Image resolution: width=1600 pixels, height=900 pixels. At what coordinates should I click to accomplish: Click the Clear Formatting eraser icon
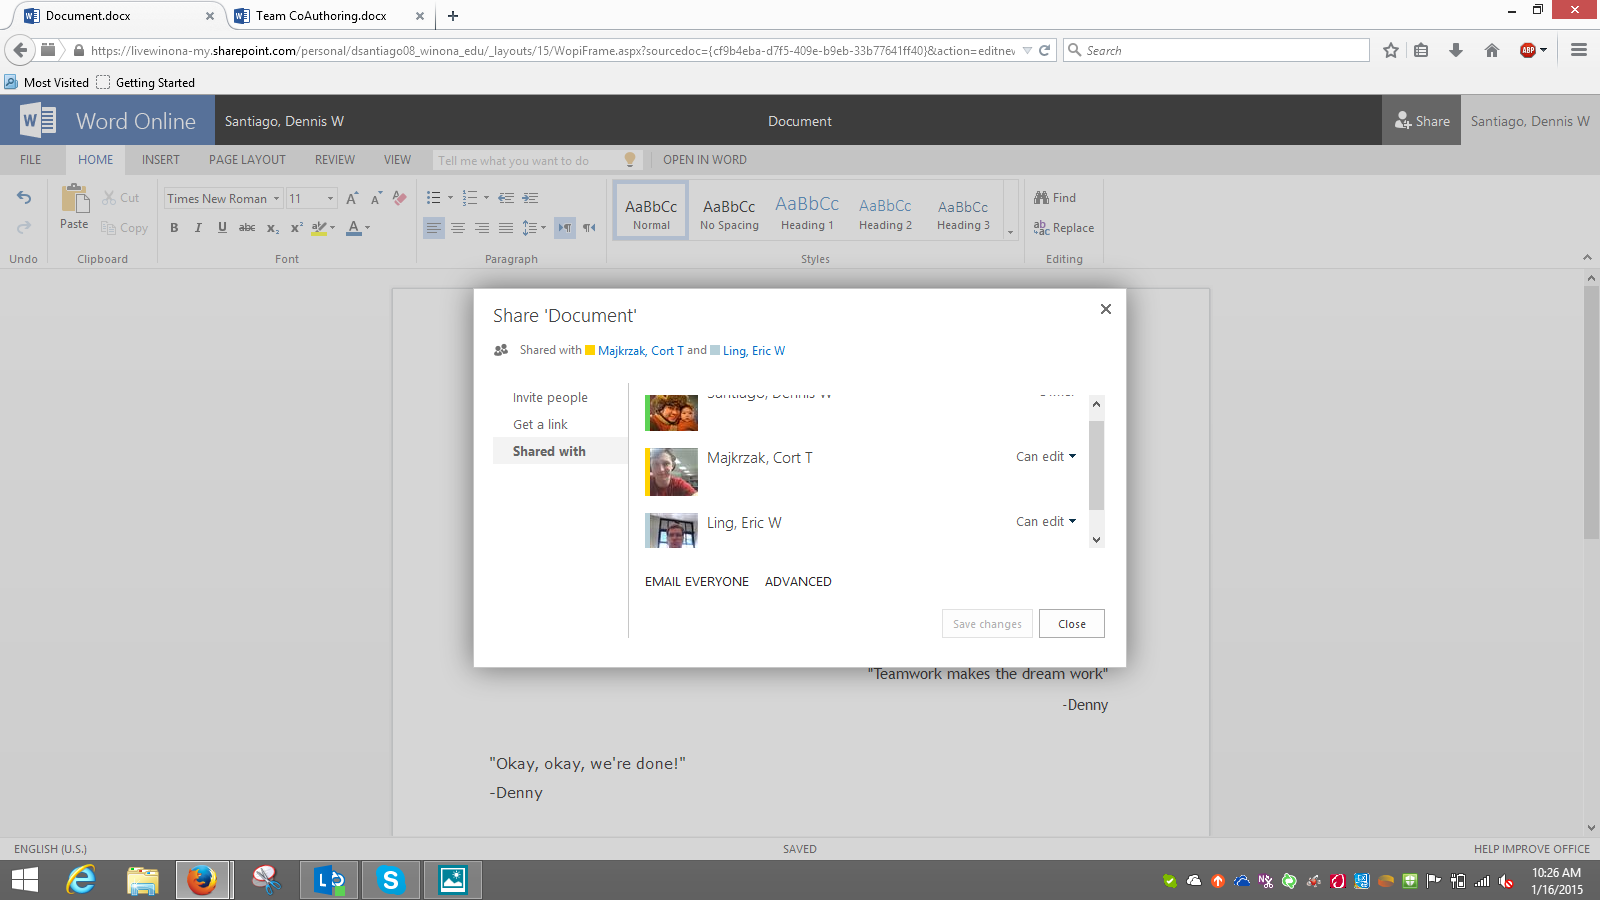[399, 198]
